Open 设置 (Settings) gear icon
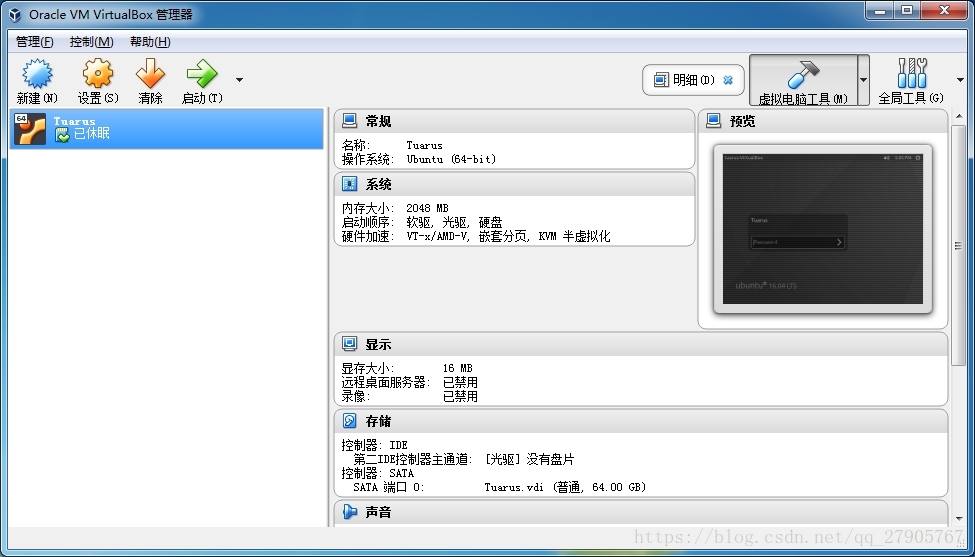 [98, 74]
